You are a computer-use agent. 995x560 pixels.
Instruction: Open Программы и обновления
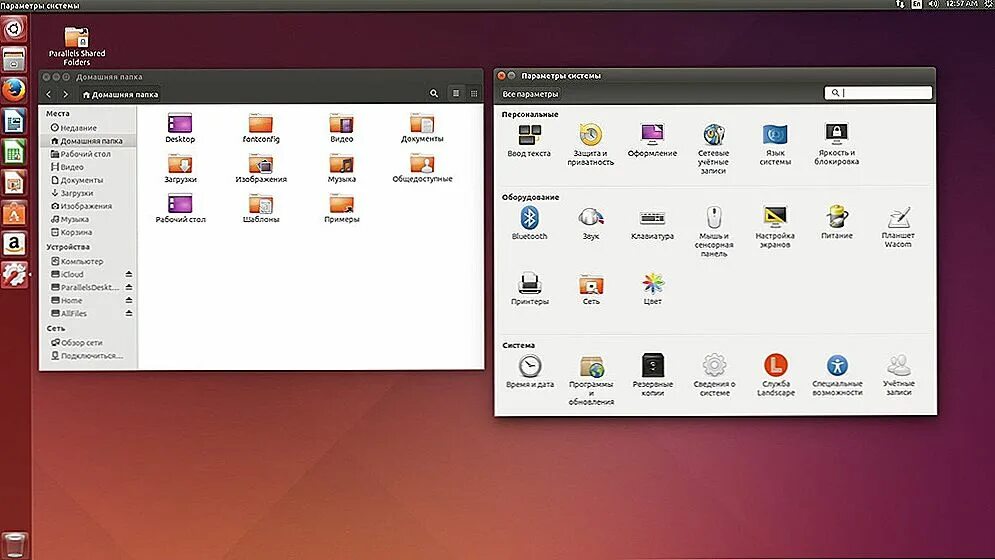point(591,380)
